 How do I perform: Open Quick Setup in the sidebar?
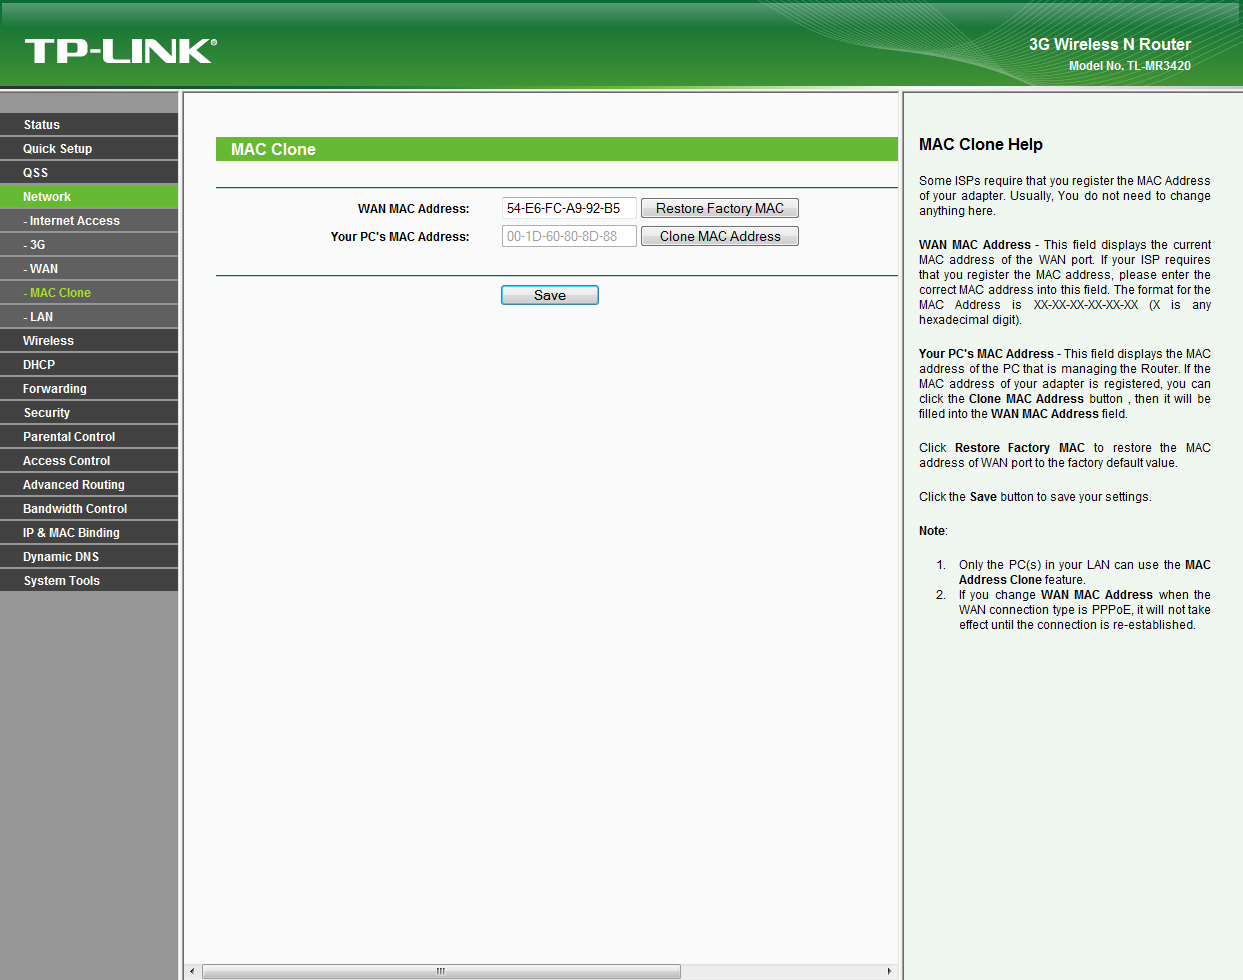pyautogui.click(x=58, y=149)
